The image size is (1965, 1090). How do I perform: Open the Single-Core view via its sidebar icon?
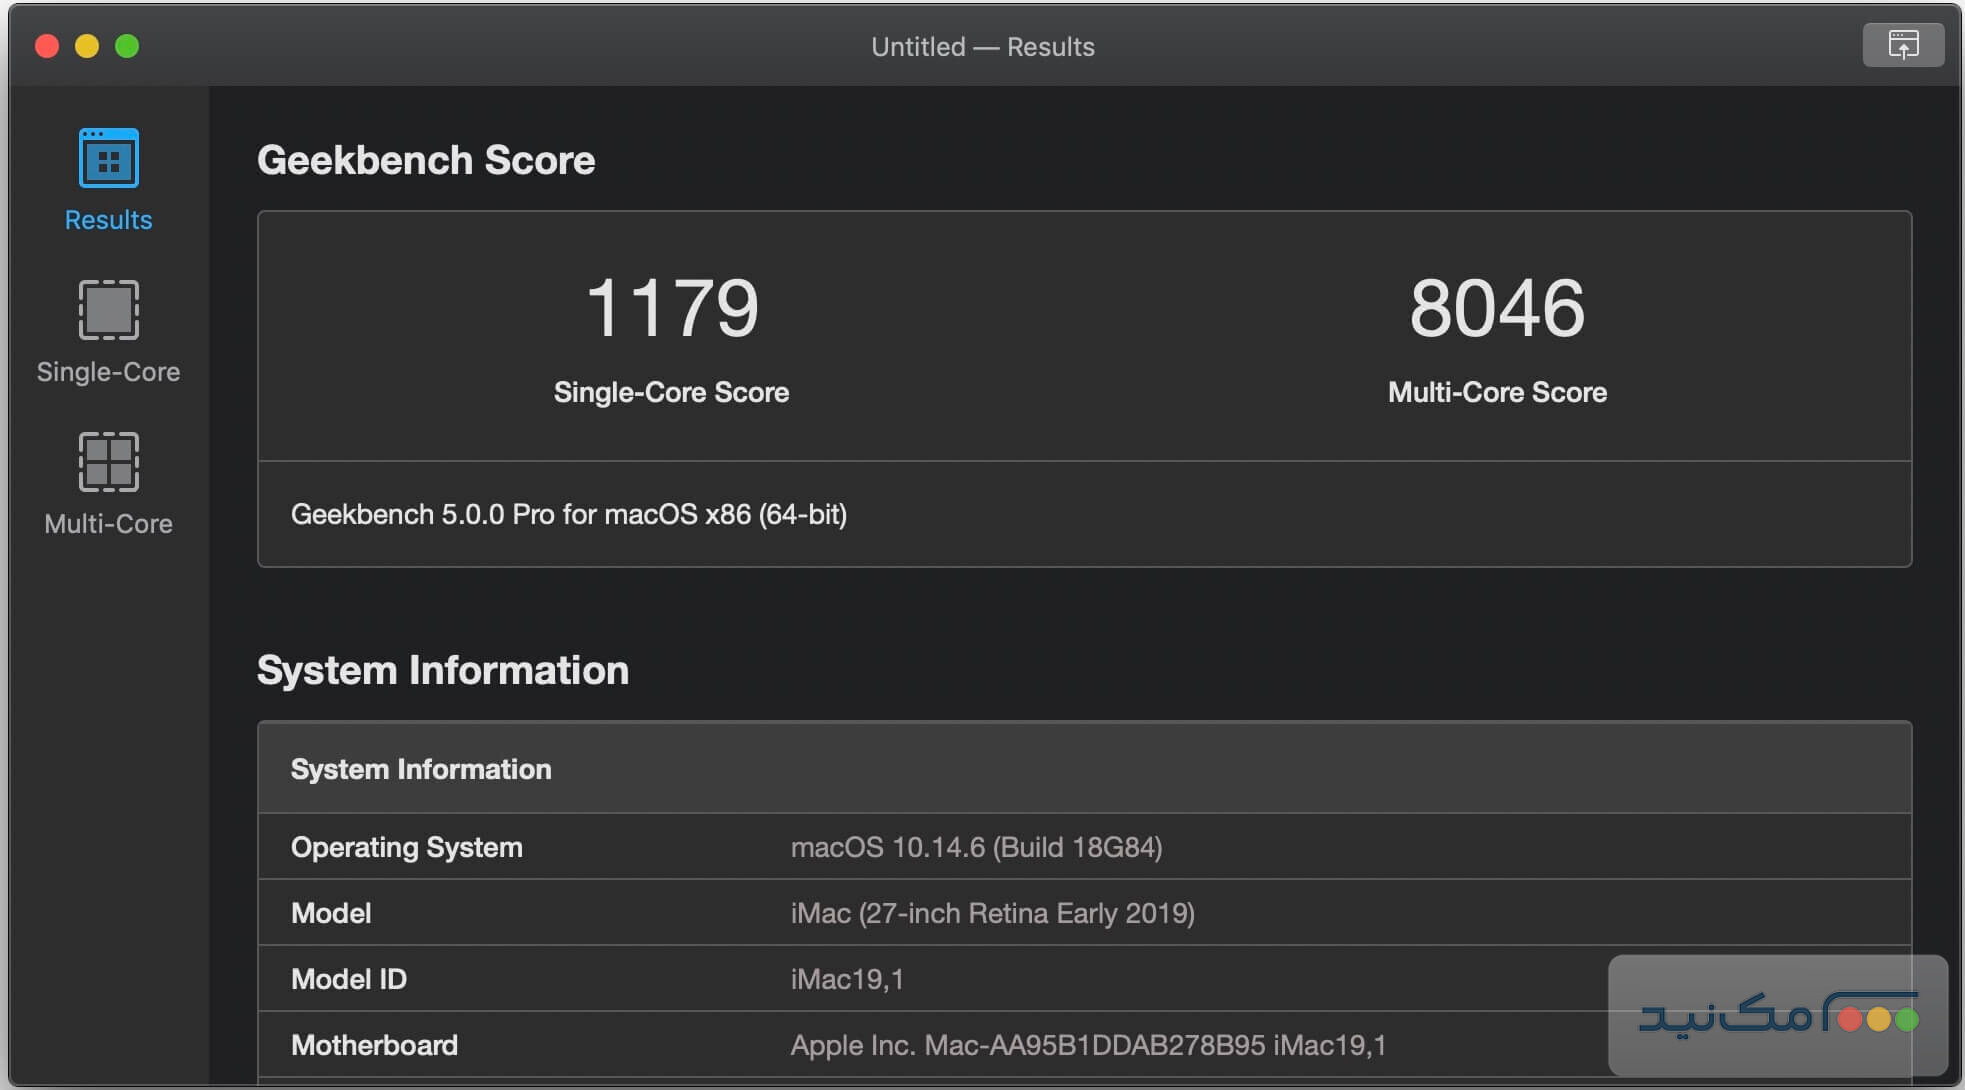[x=107, y=310]
